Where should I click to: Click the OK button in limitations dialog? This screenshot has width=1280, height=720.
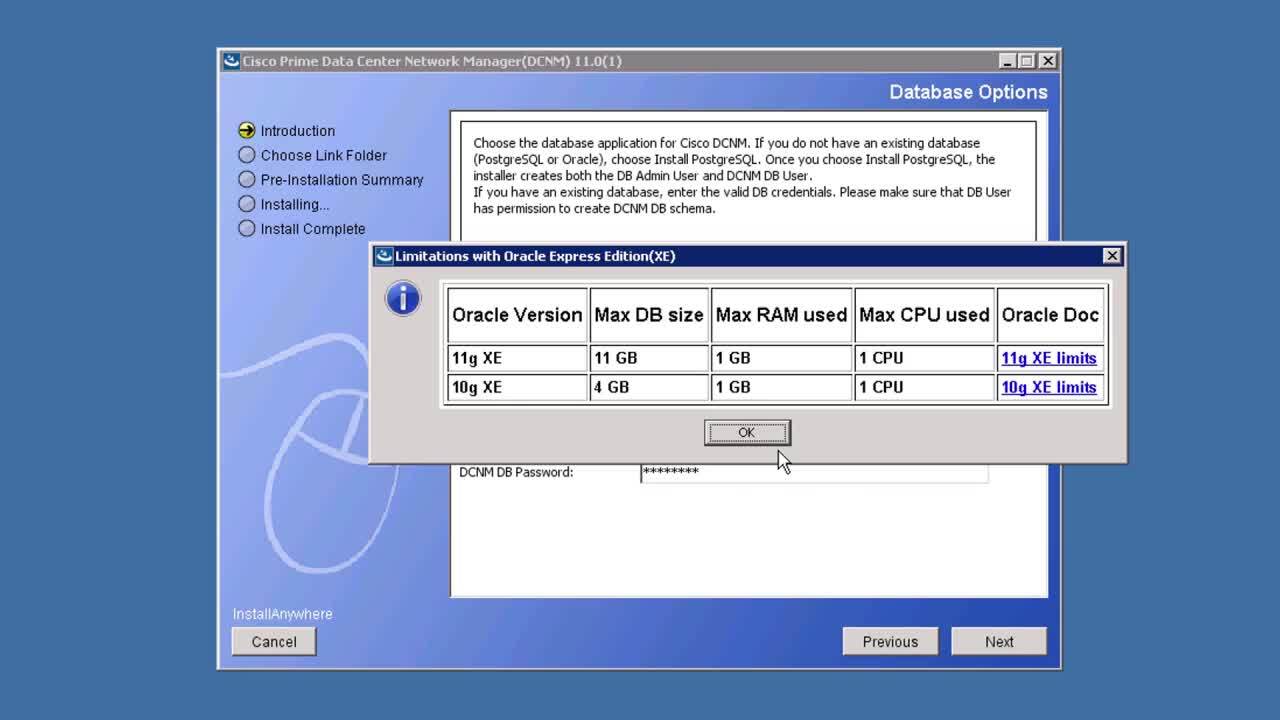(x=747, y=432)
